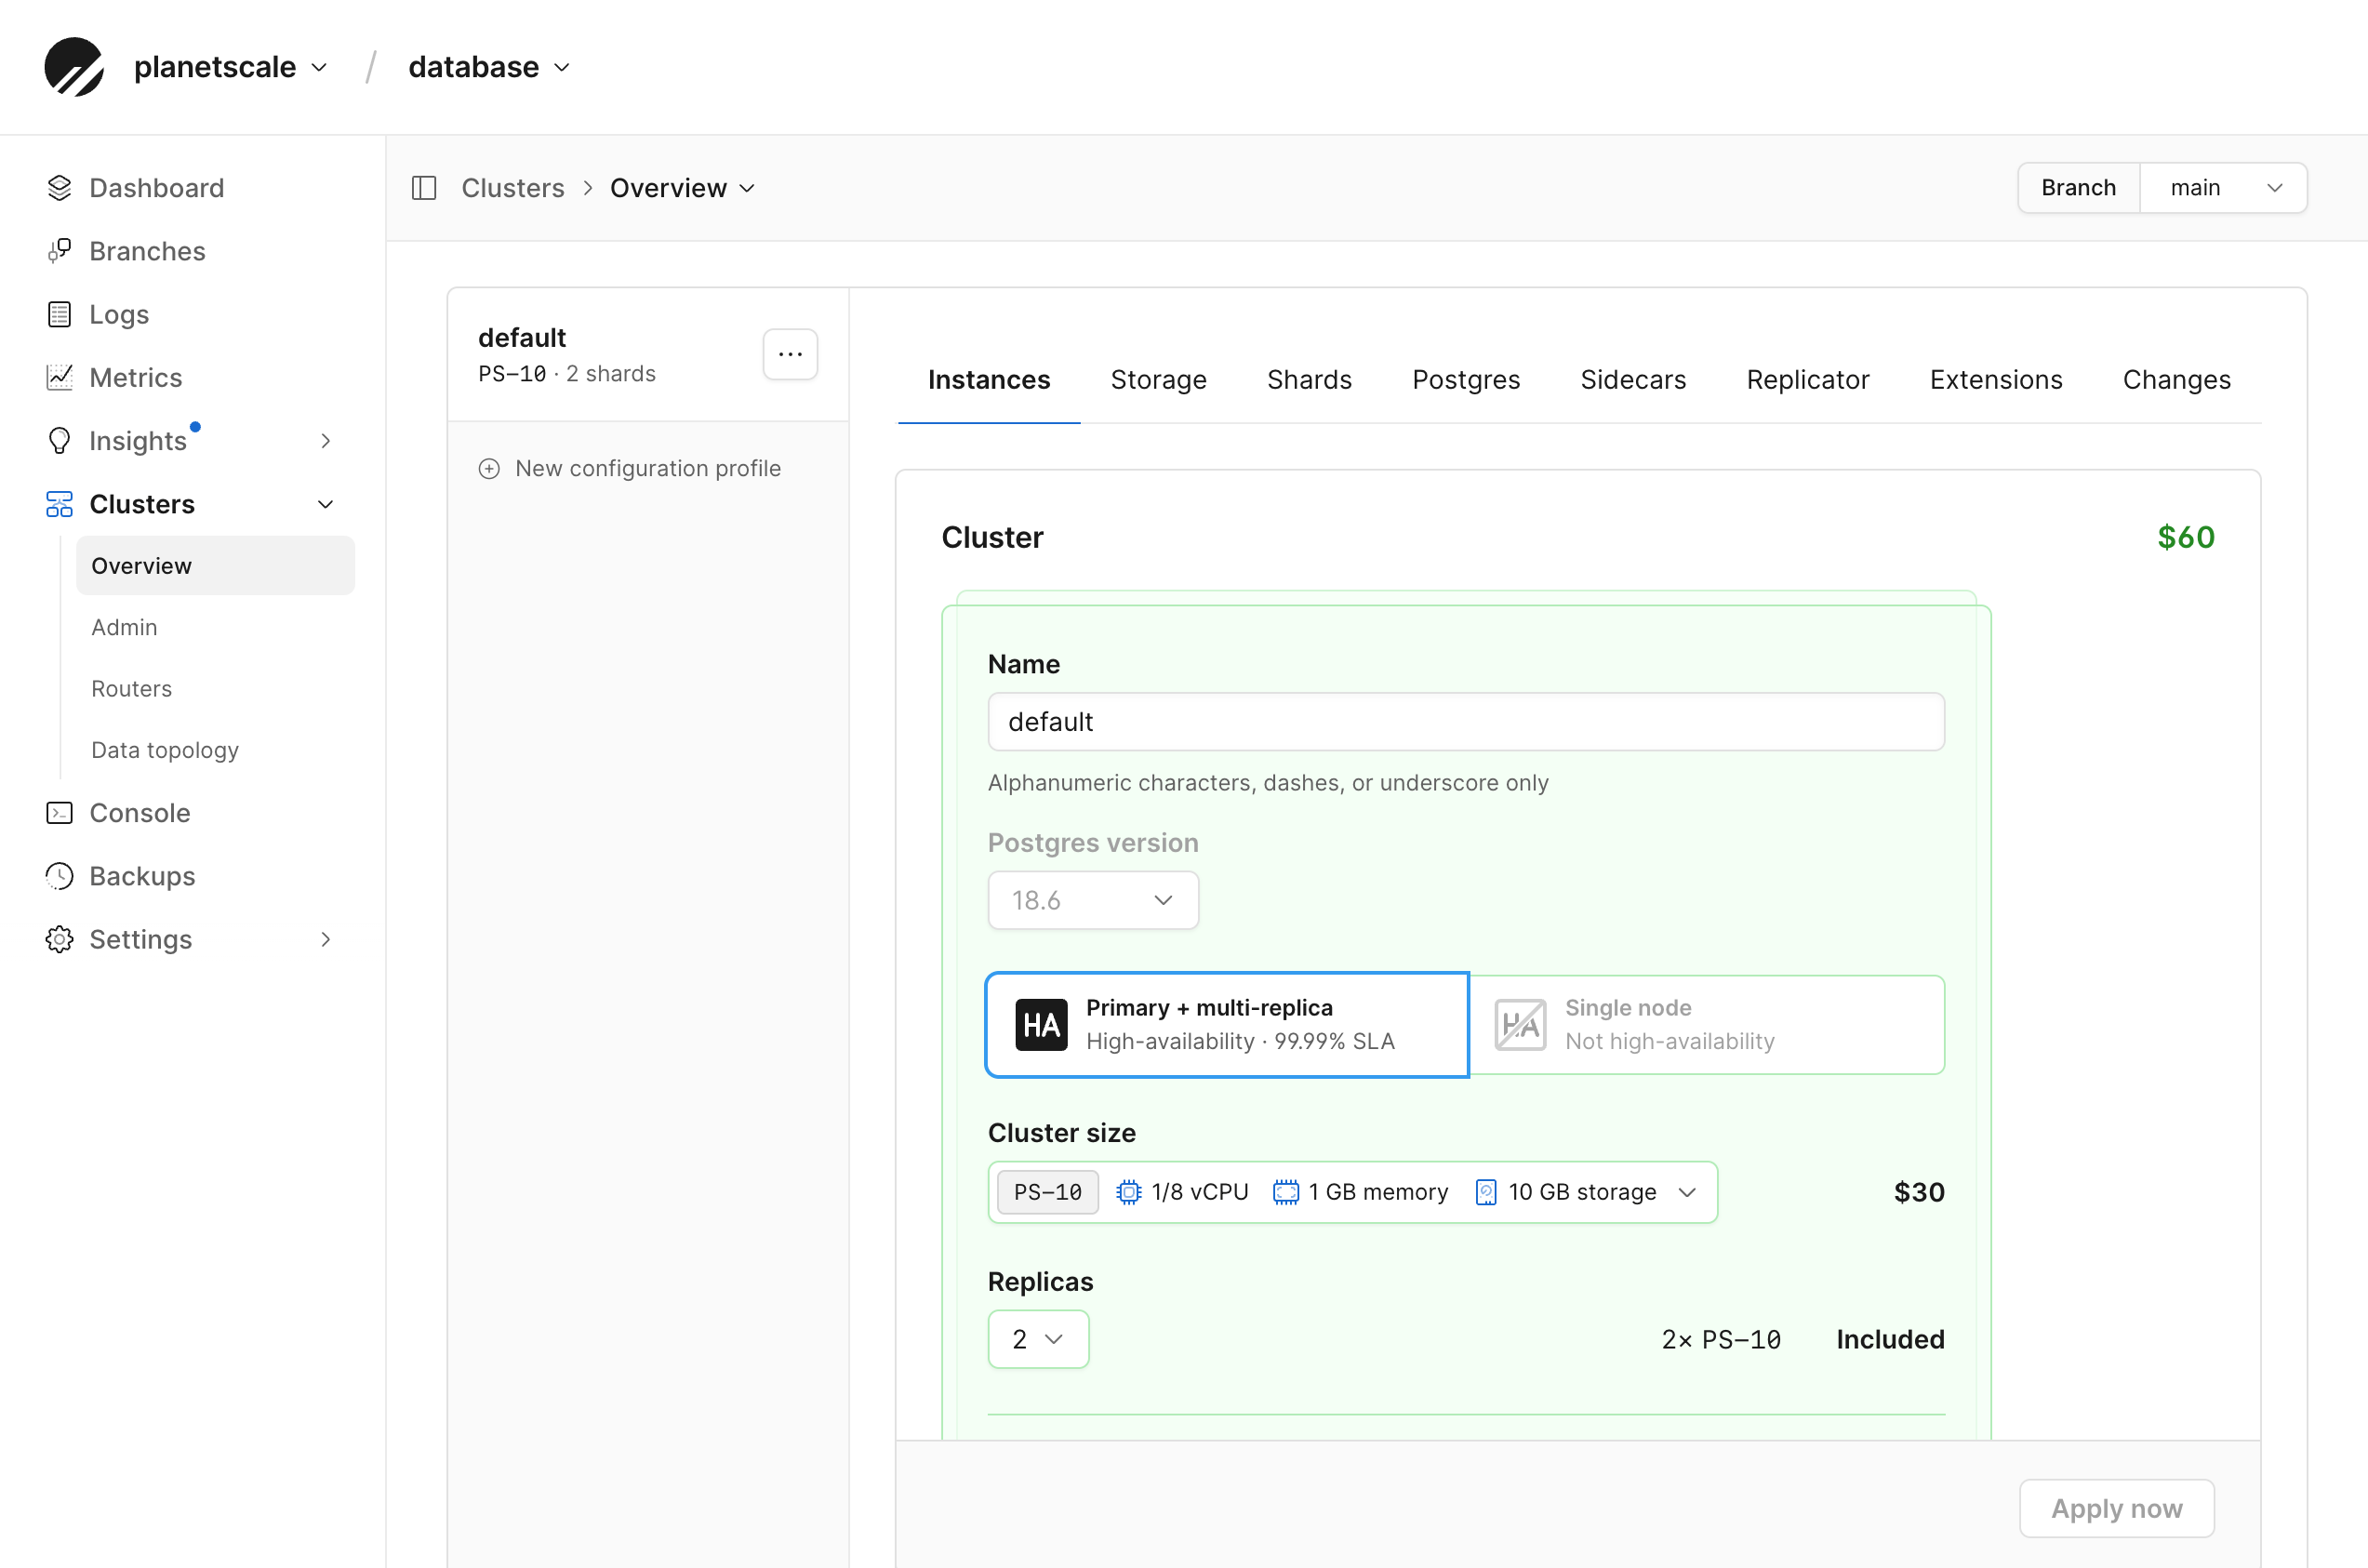
Task: Switch to the Extensions tab
Action: click(x=1996, y=380)
